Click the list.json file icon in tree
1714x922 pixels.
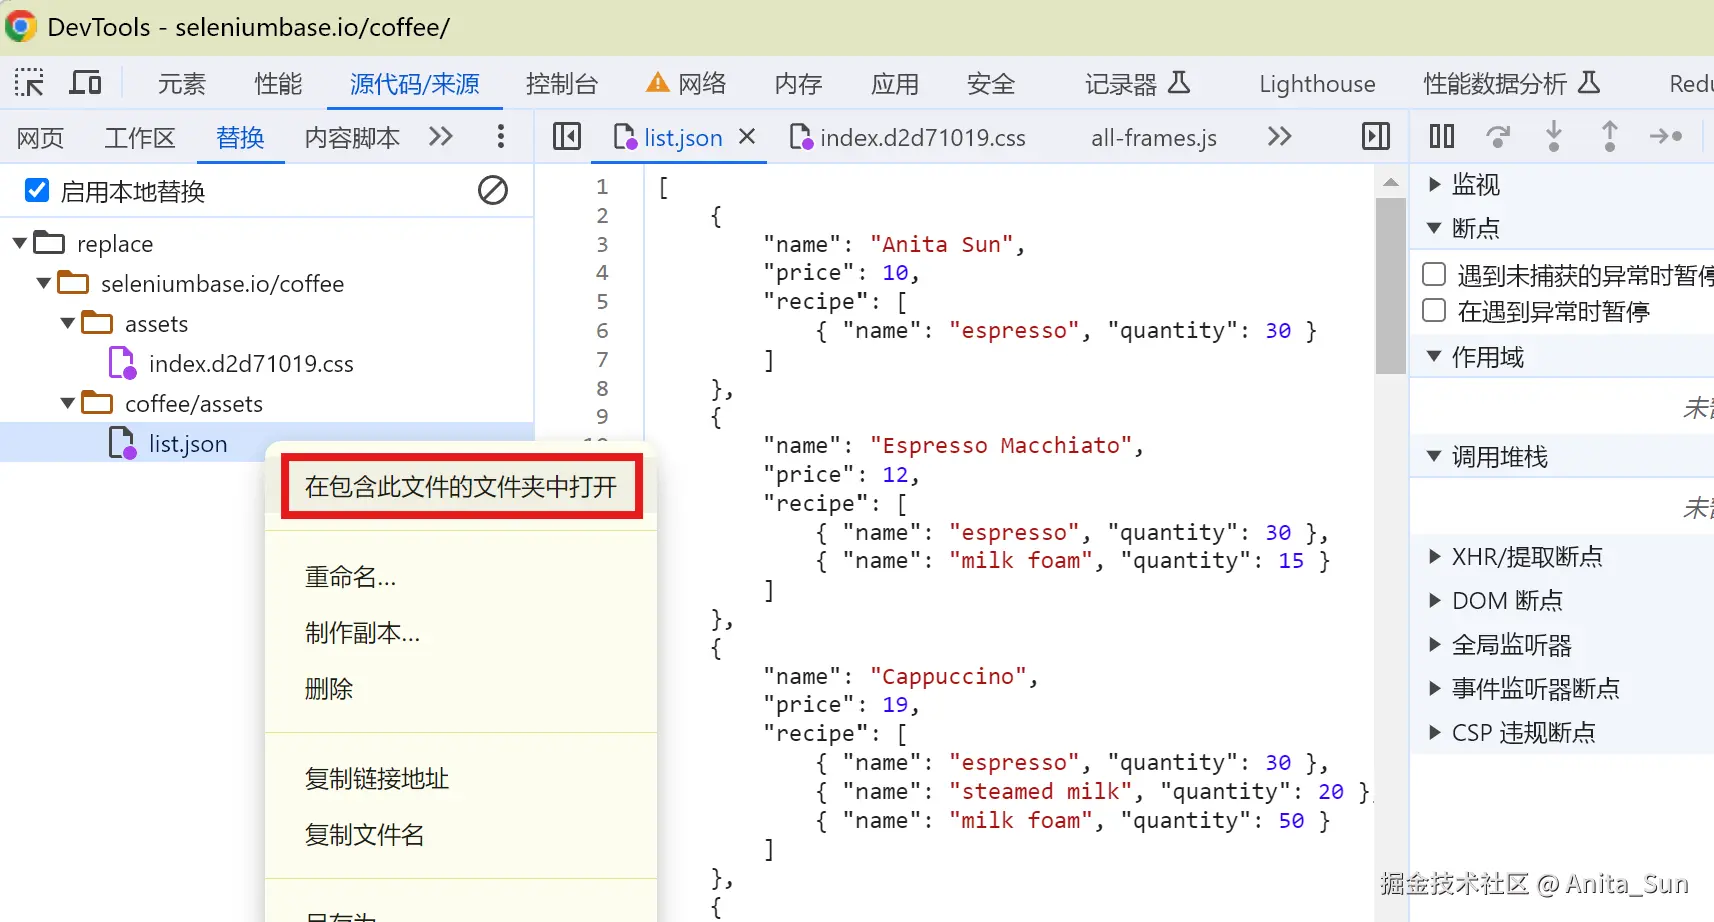pyautogui.click(x=122, y=443)
